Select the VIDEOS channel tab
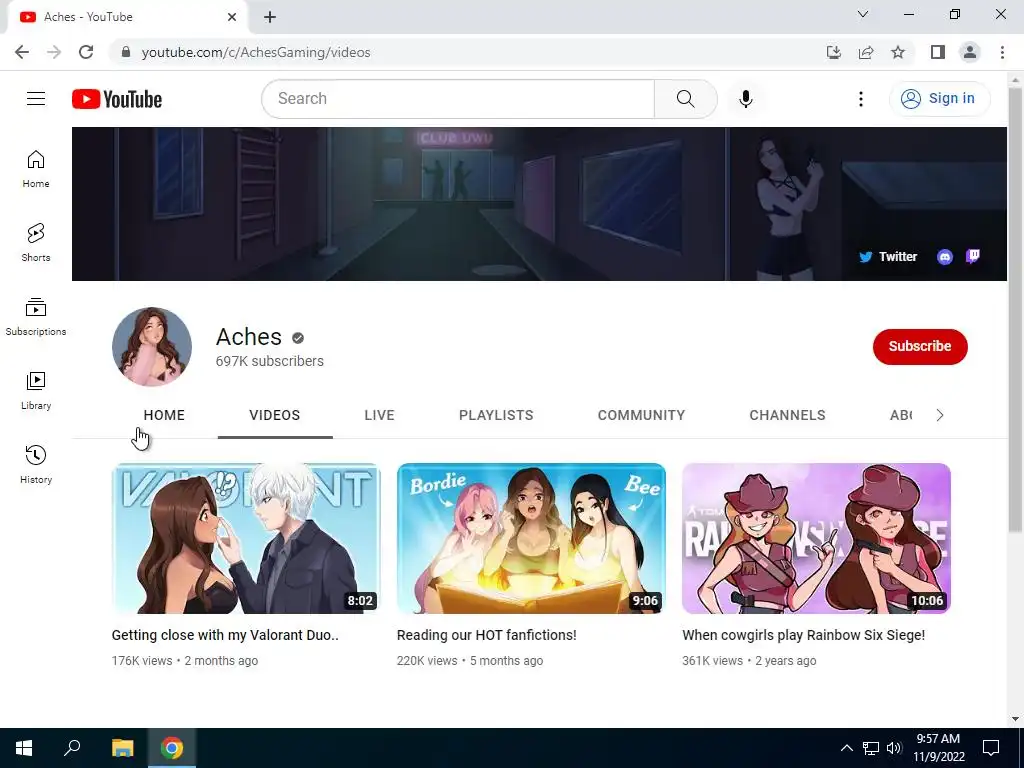Screen dimensions: 1024x768 pos(275,415)
